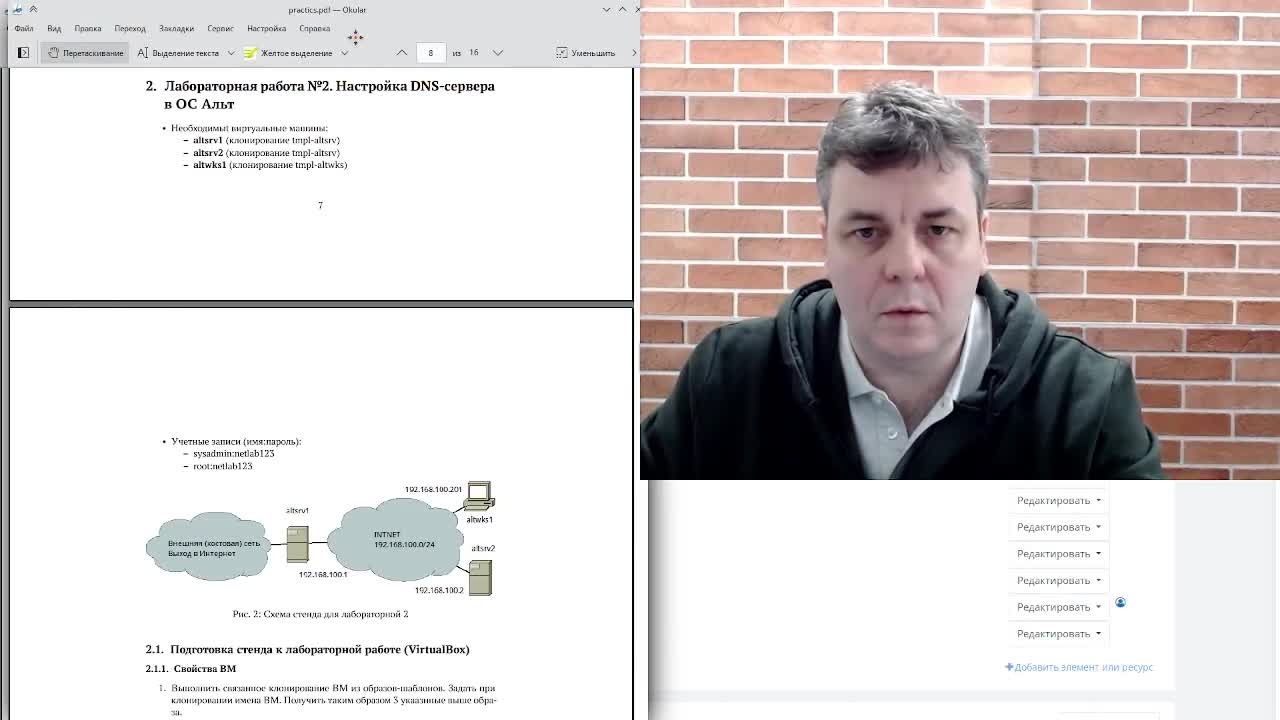
Task: Click the altwks1 list entry in document
Action: click(x=270, y=165)
